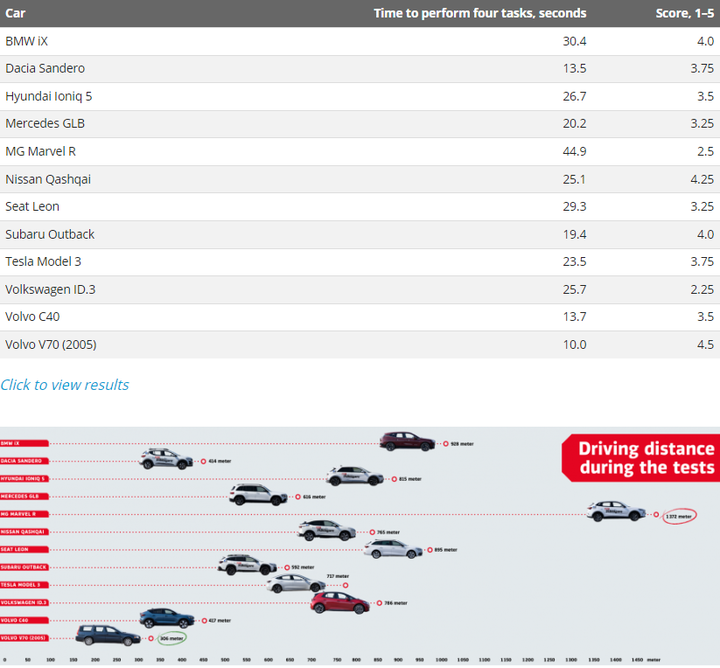Select the 'Nissan Qashqai' table cell
720x668 pixels.
[48, 179]
